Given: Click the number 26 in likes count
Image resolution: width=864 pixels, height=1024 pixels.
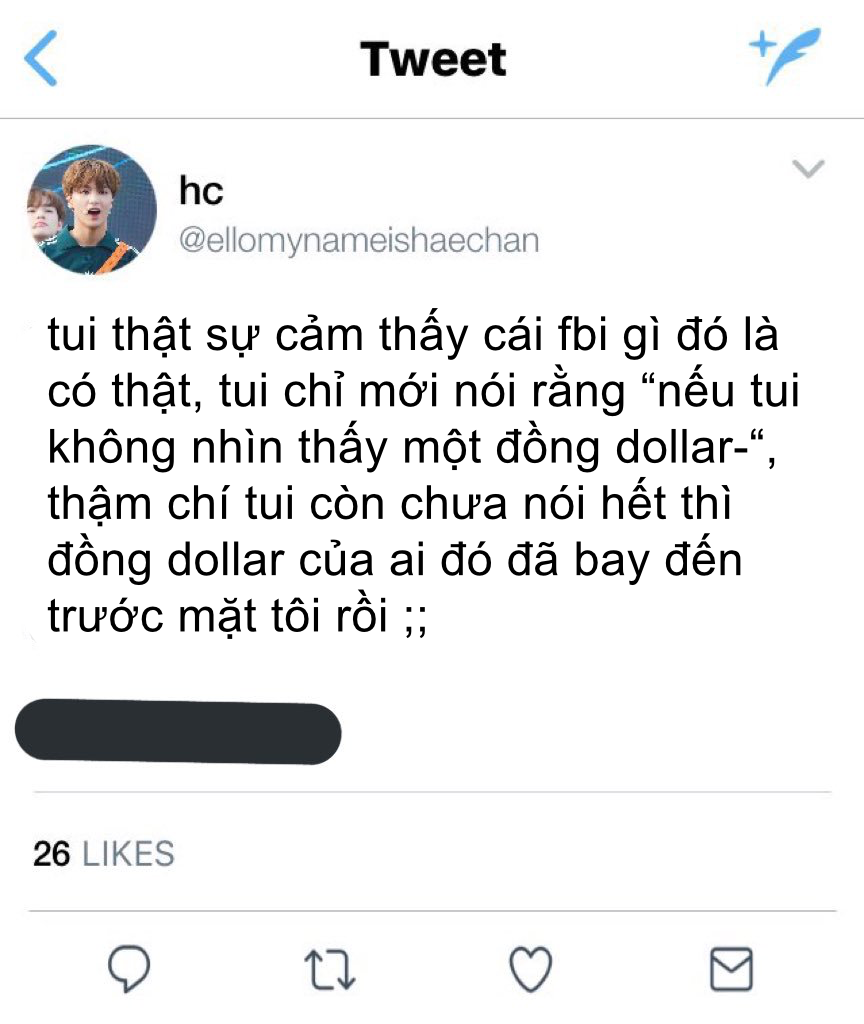Looking at the screenshot, I should pos(51,854).
